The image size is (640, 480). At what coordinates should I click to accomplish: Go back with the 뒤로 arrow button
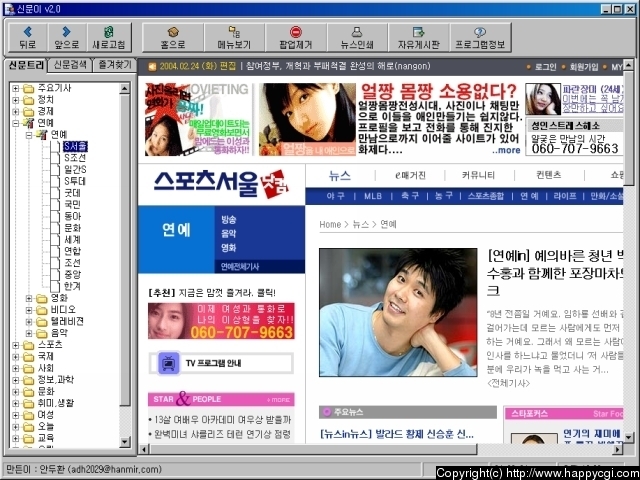point(28,37)
